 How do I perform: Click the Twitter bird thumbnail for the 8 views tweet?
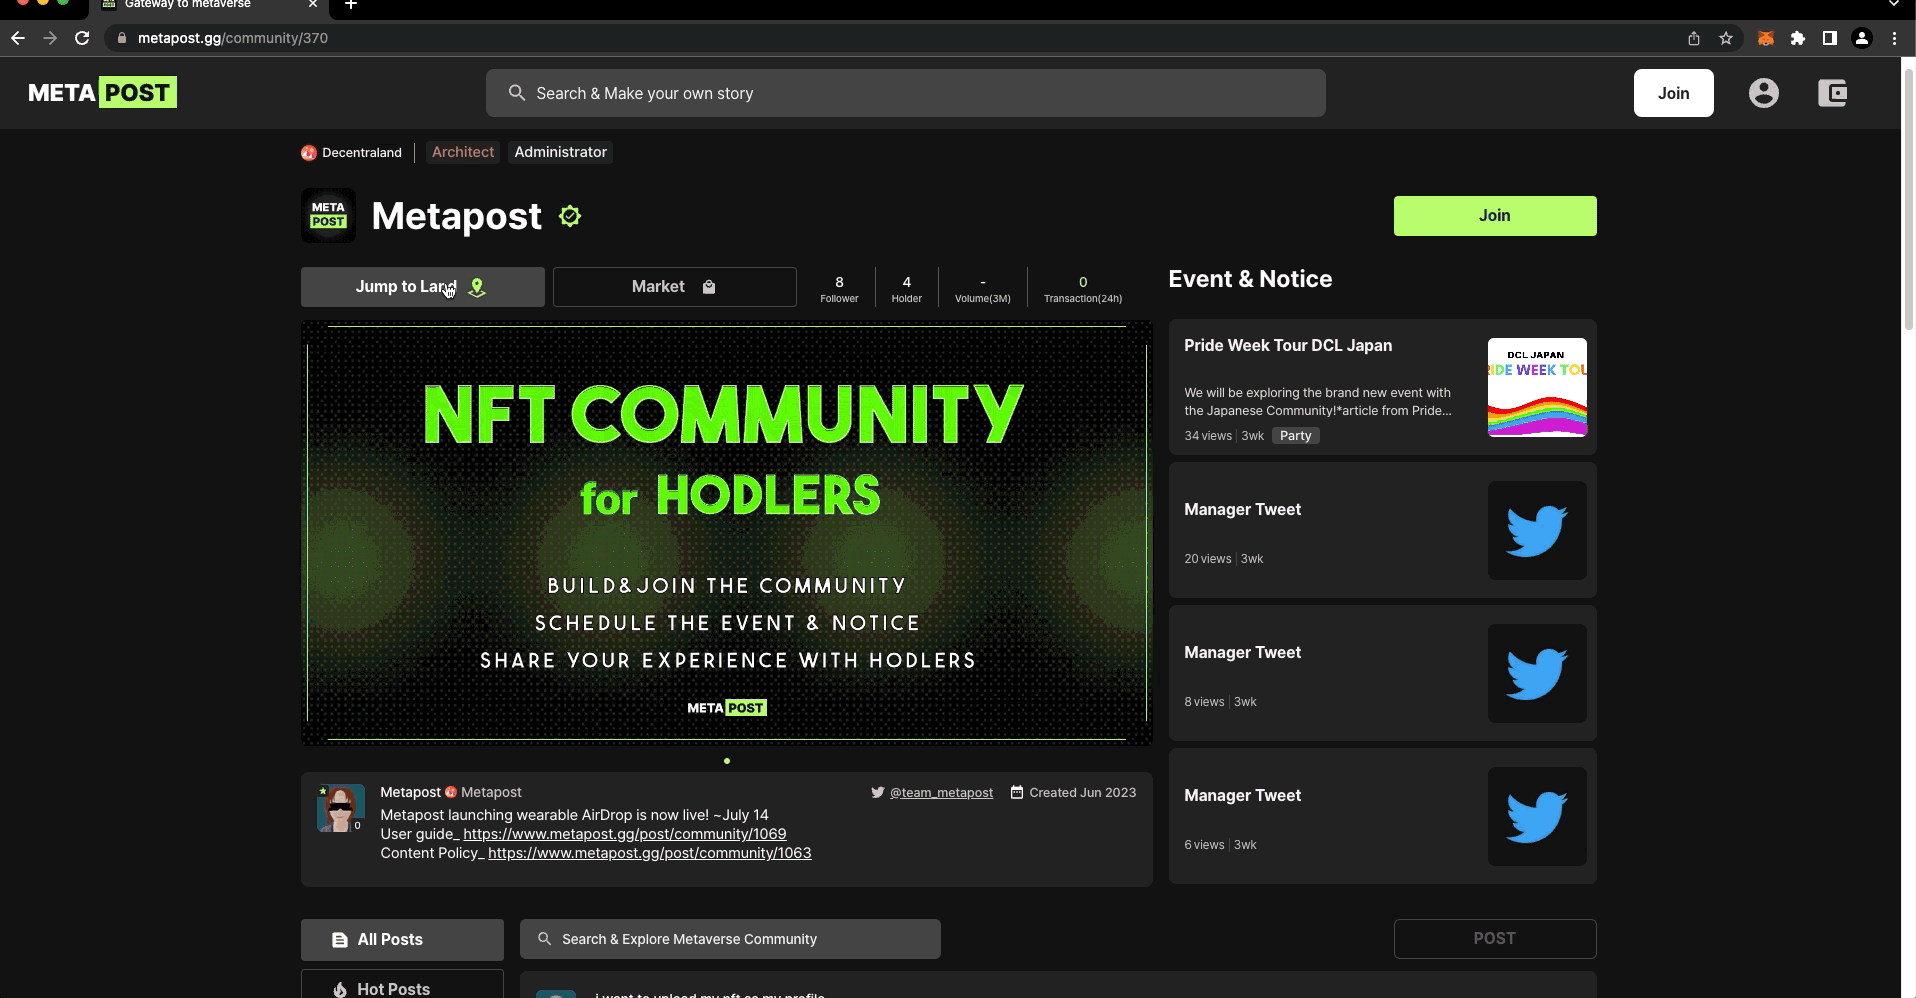click(1536, 673)
